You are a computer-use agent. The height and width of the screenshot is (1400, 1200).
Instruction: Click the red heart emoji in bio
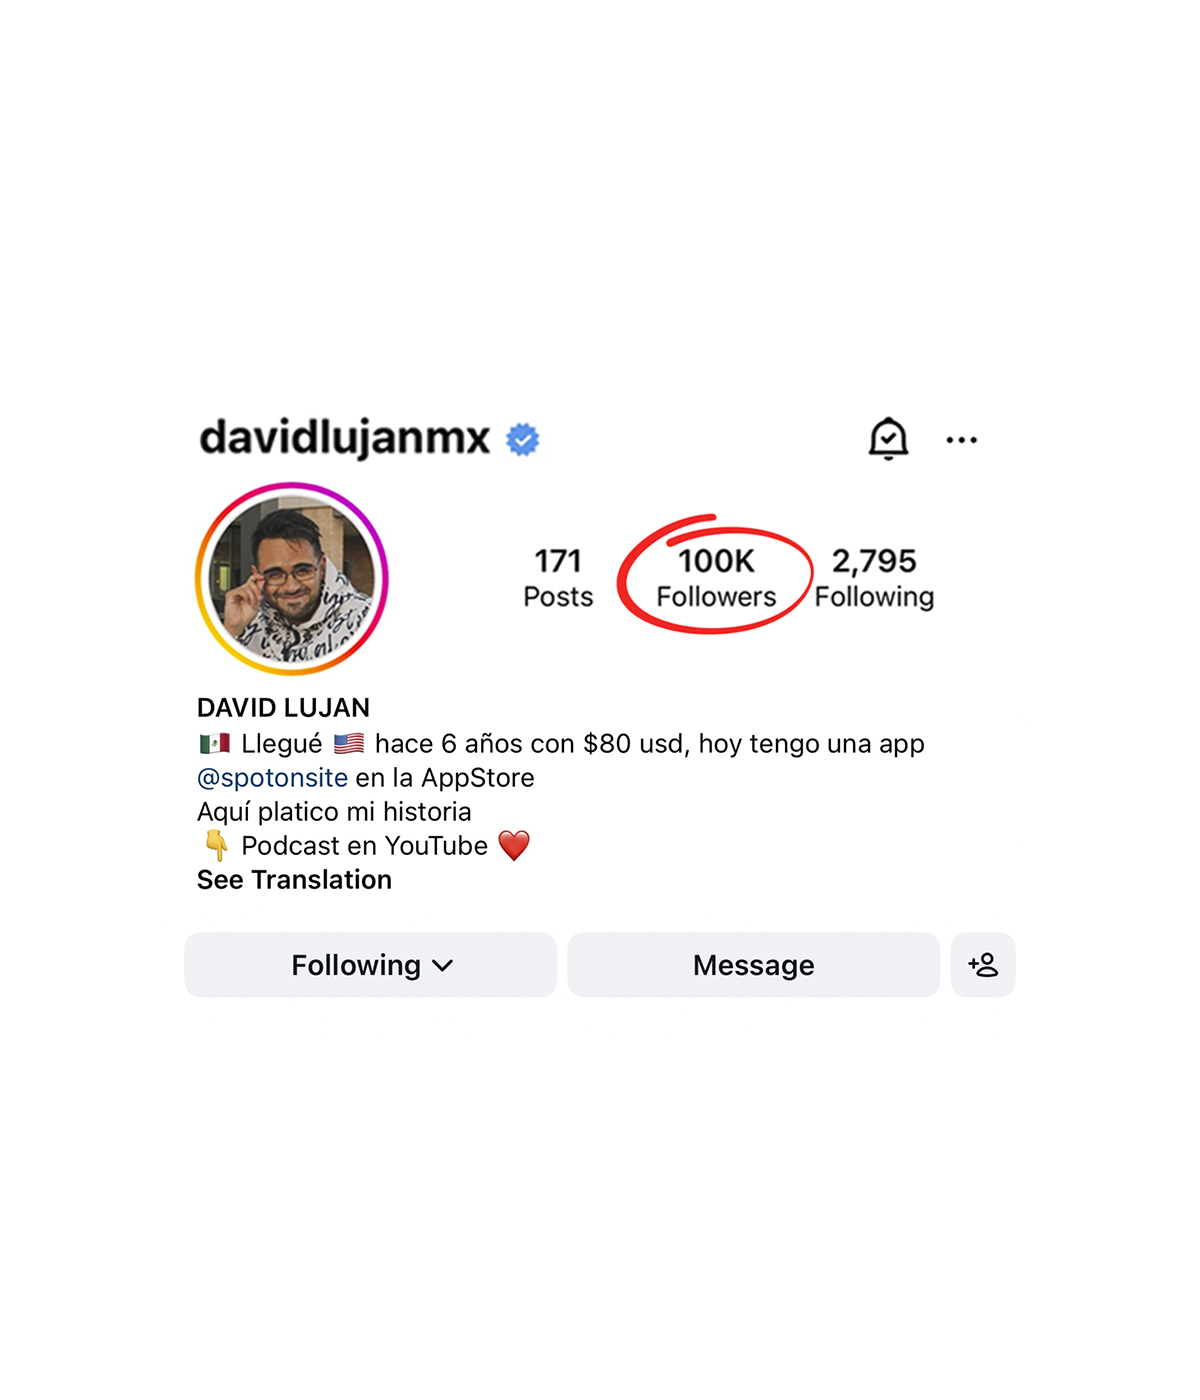tap(514, 846)
